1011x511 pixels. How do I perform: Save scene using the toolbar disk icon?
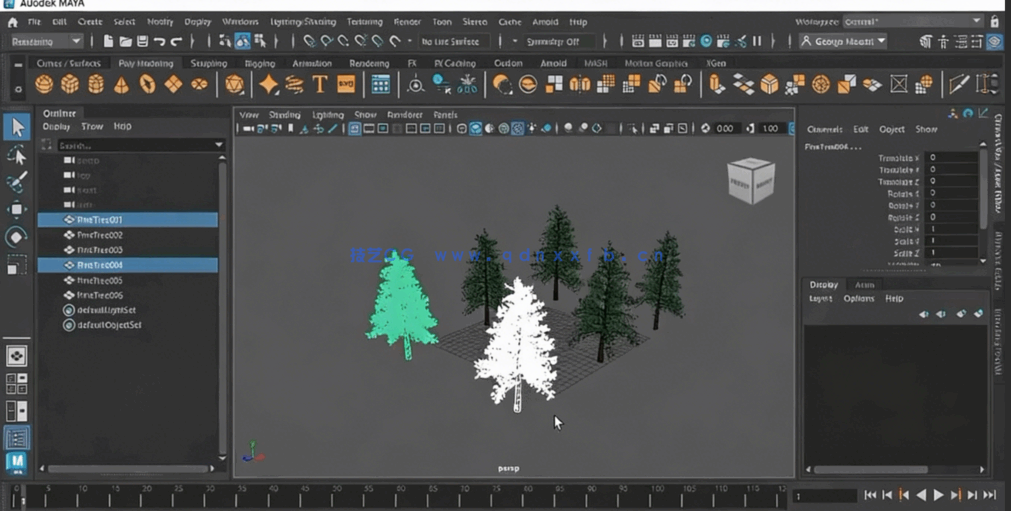point(142,41)
